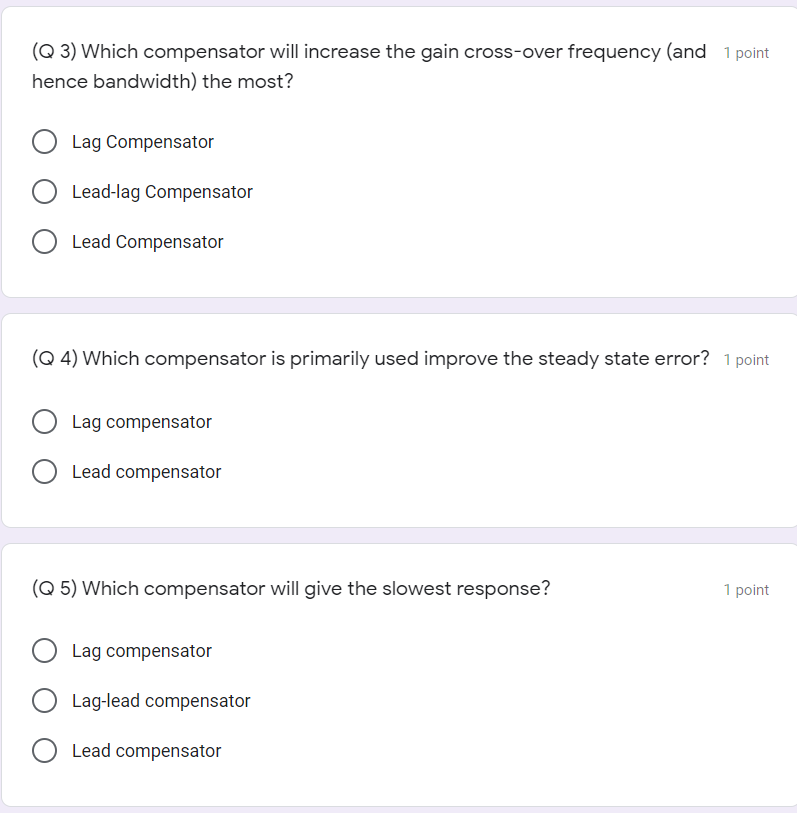797x813 pixels.
Task: Click the 'Lead-lag Compensator' option text in Q3
Action: click(x=162, y=192)
